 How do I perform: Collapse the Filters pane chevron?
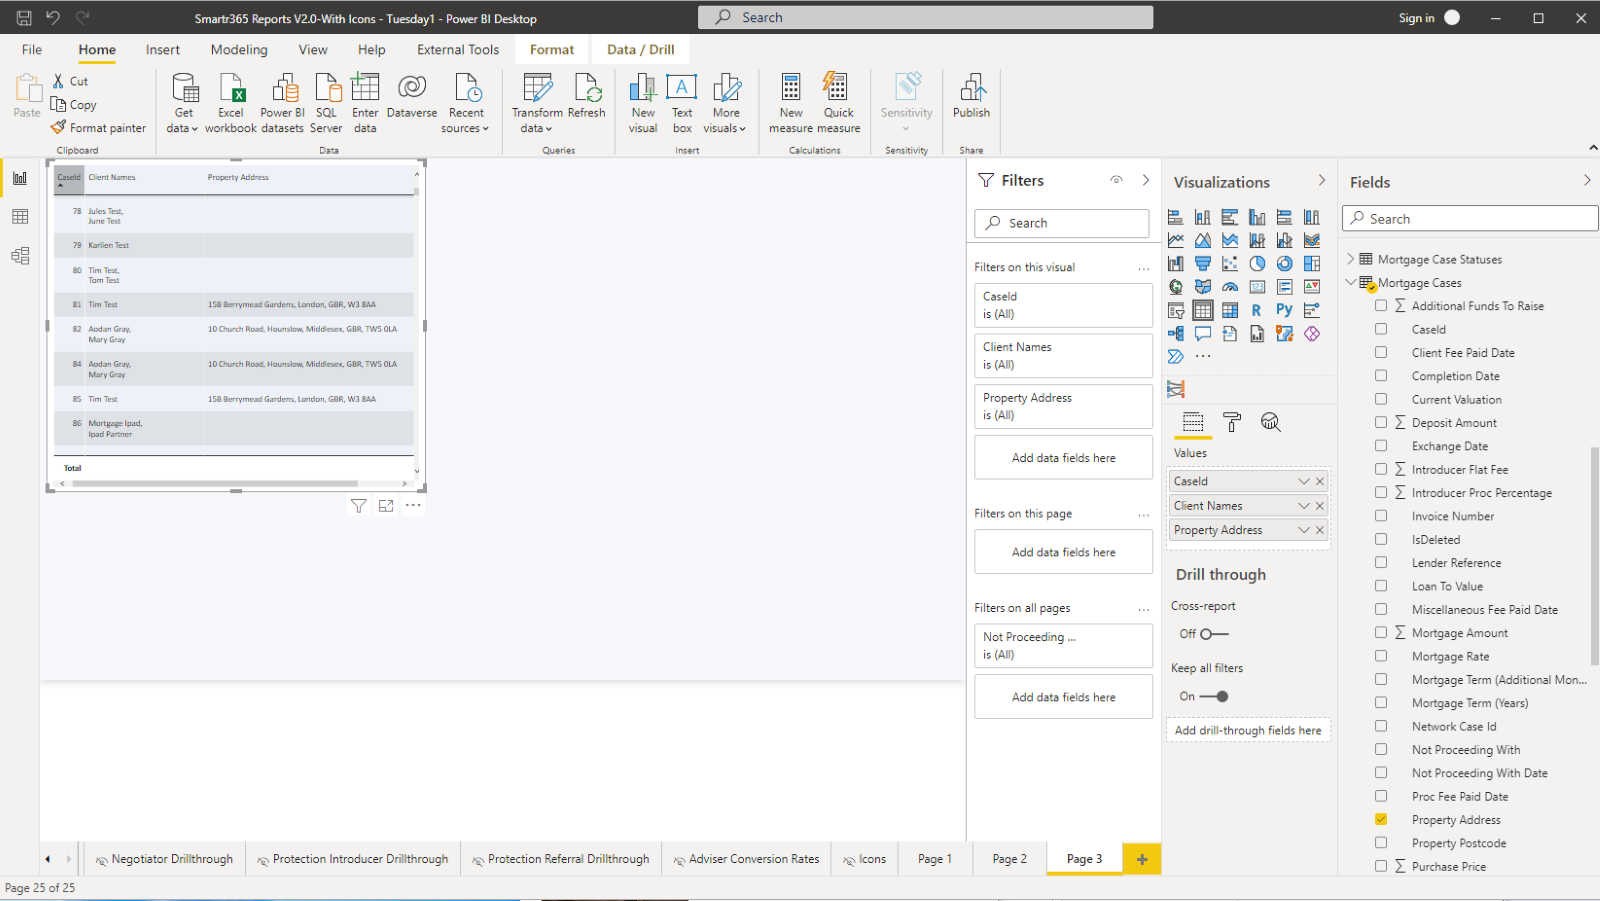pyautogui.click(x=1146, y=180)
